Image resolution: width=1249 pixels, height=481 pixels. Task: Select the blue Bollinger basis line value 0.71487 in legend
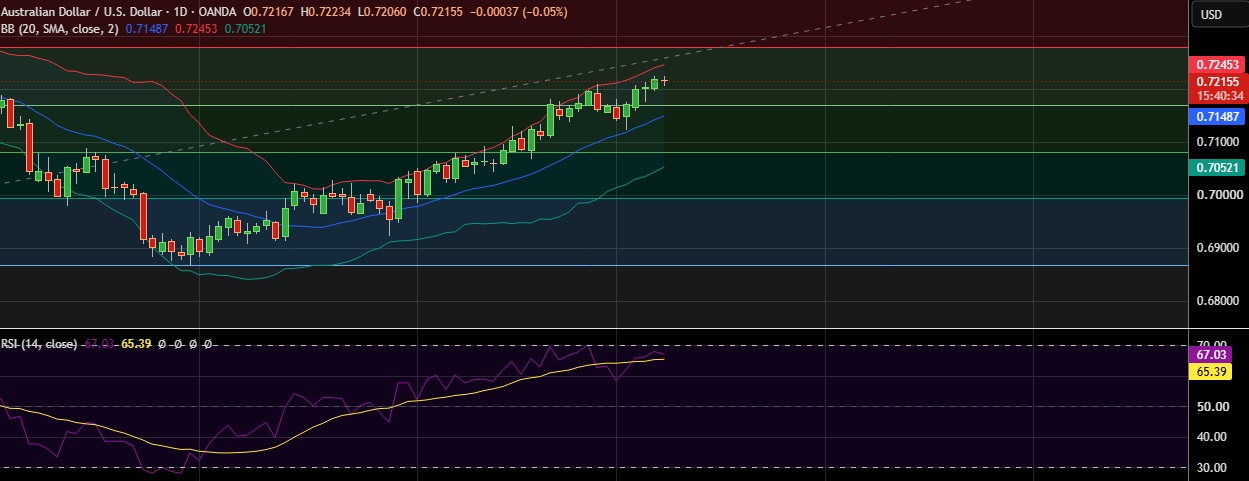click(x=147, y=28)
